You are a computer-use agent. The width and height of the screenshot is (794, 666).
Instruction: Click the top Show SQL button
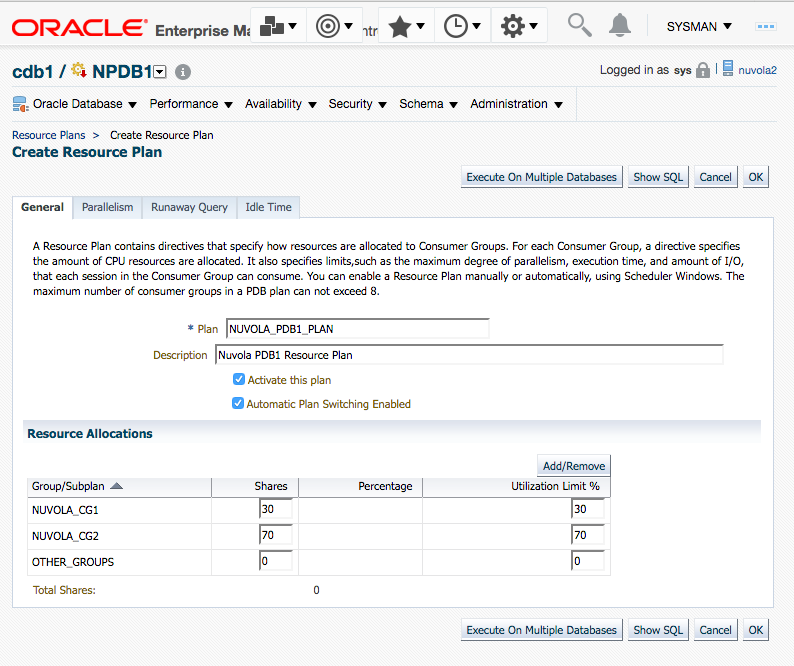click(x=658, y=177)
